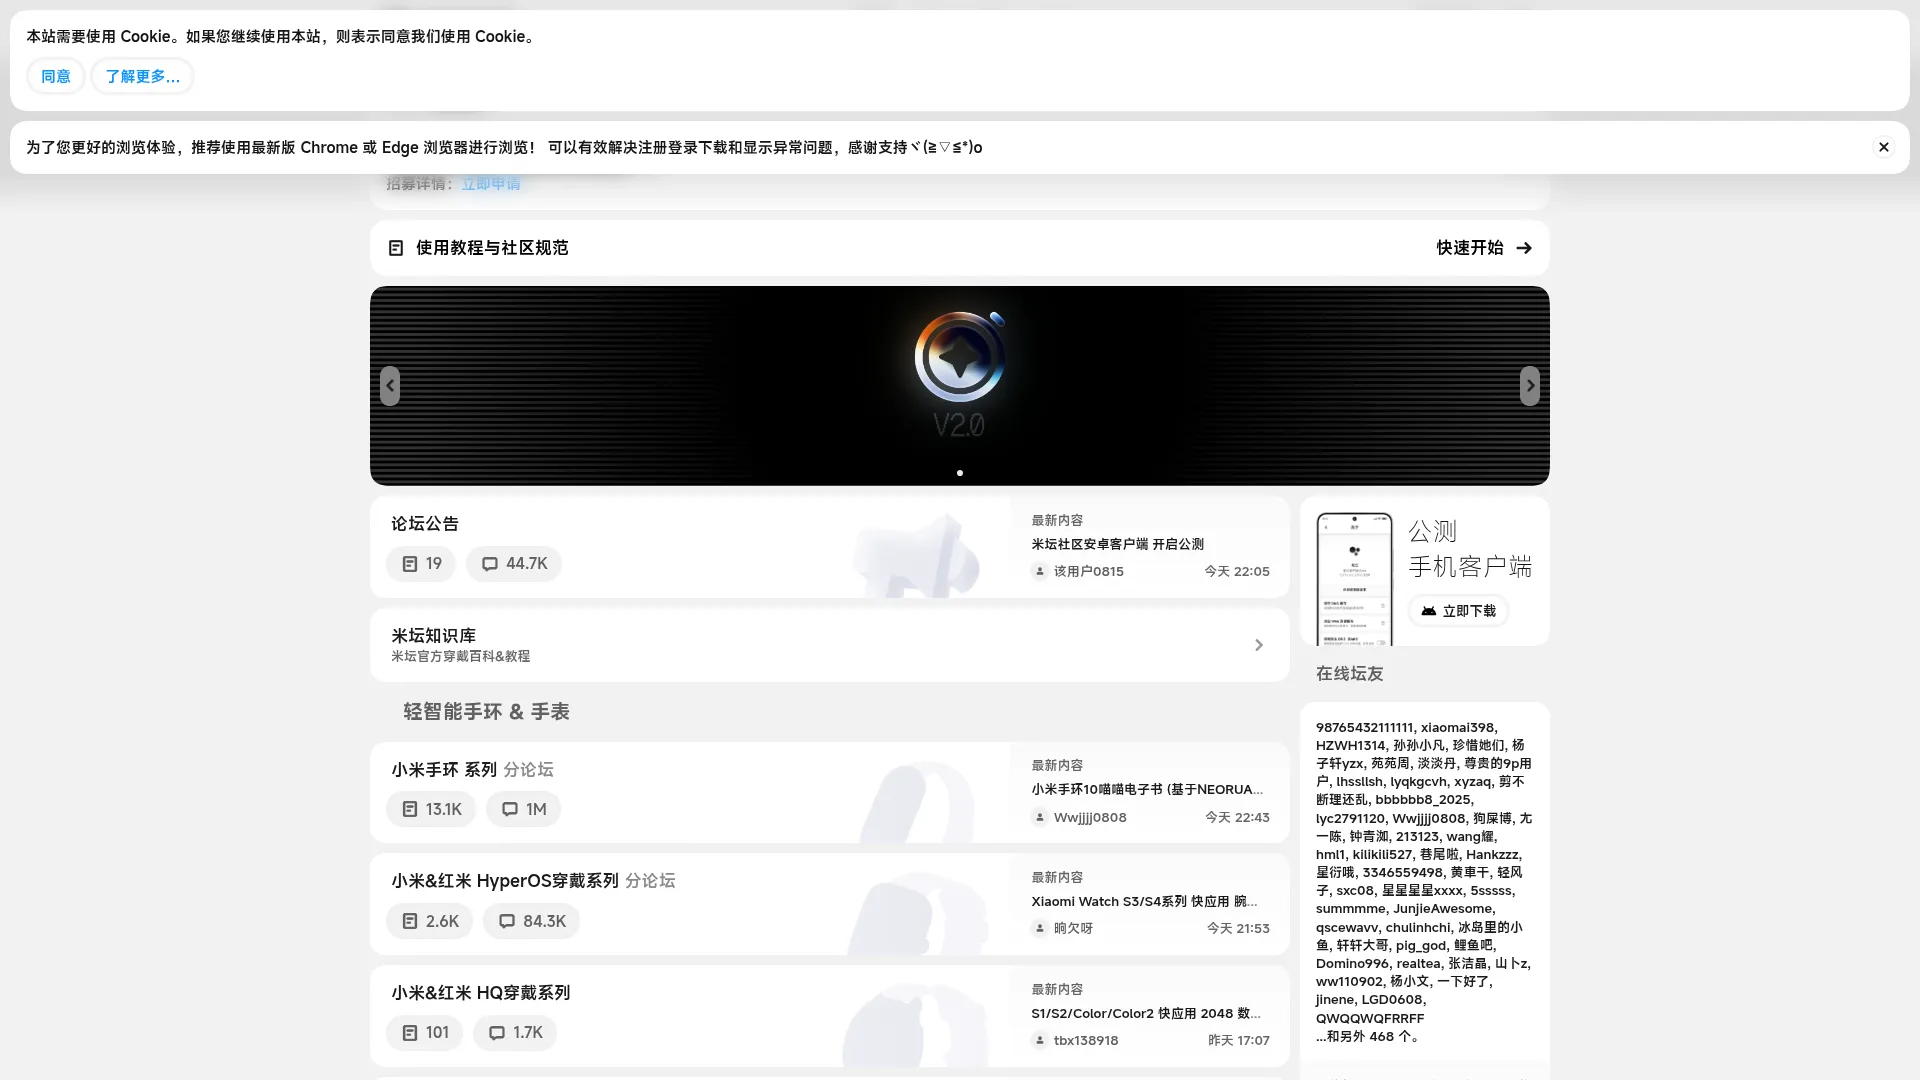Click the document icon beside 使用教程与社区规范
This screenshot has width=1920, height=1080.
click(x=396, y=248)
